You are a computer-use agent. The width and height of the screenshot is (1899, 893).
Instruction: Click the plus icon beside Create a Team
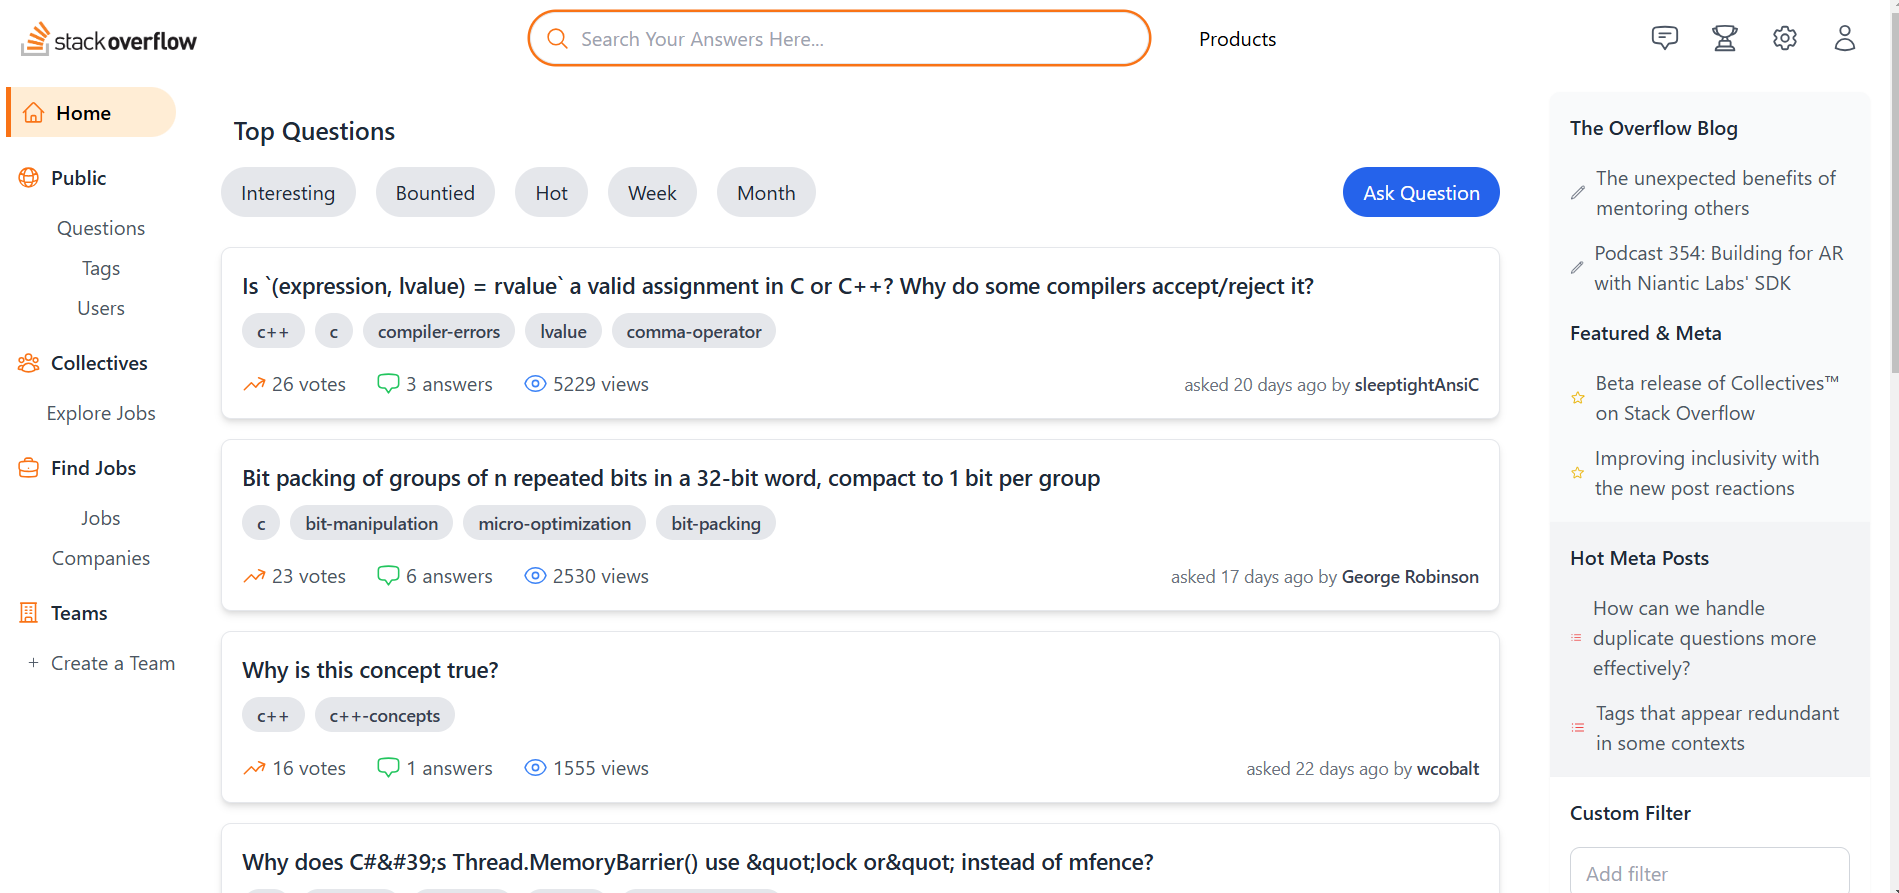33,663
